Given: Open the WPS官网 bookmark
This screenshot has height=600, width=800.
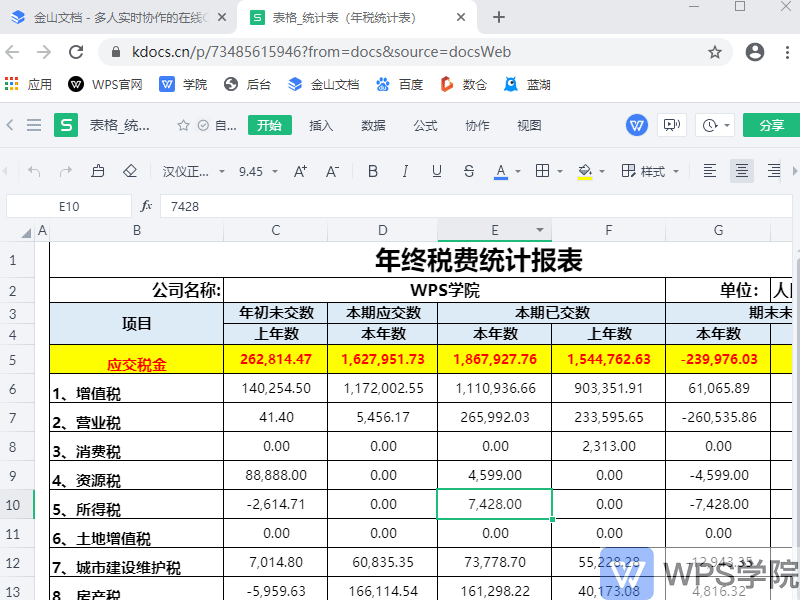Looking at the screenshot, I should pyautogui.click(x=105, y=84).
